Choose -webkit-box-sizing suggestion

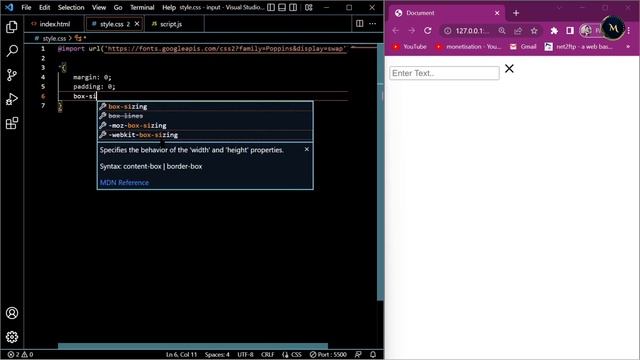pyautogui.click(x=205, y=135)
